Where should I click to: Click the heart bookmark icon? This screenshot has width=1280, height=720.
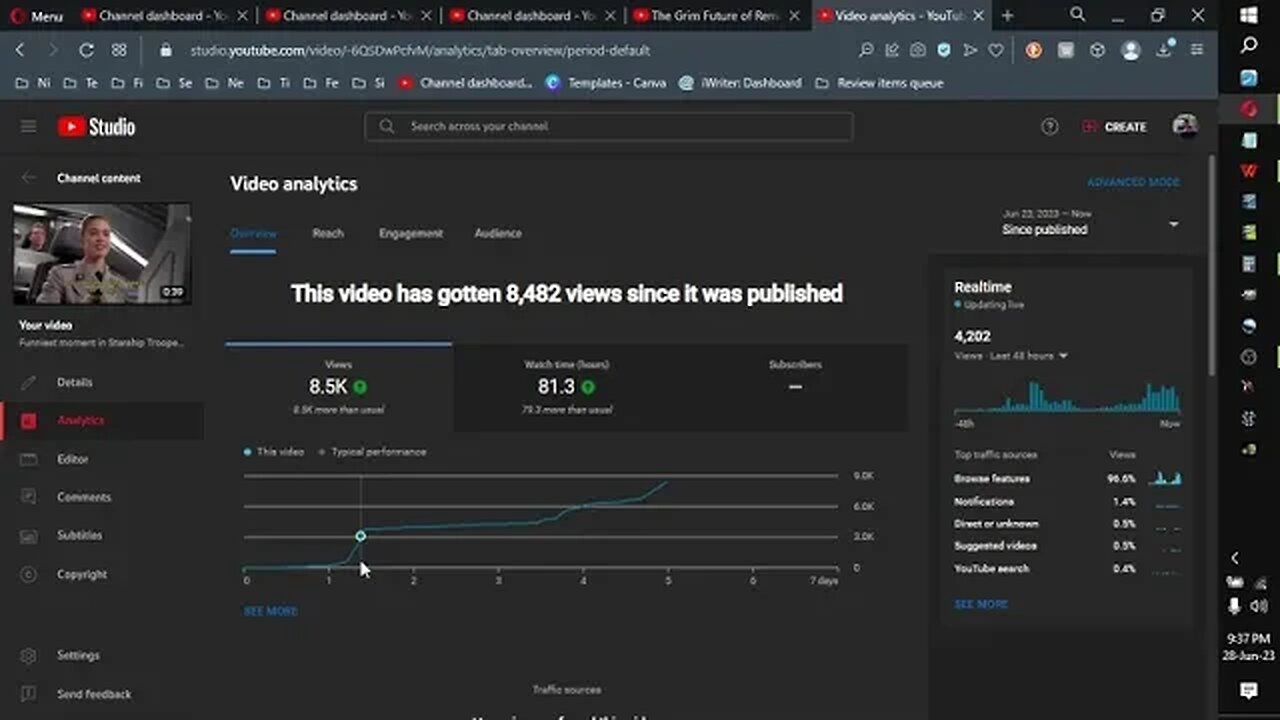point(996,50)
